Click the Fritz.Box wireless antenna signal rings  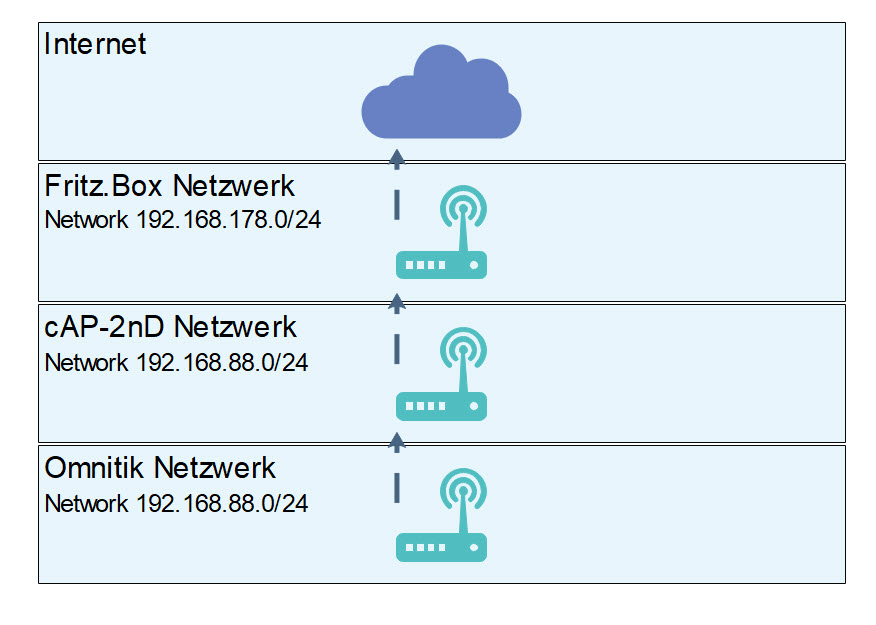(x=462, y=209)
